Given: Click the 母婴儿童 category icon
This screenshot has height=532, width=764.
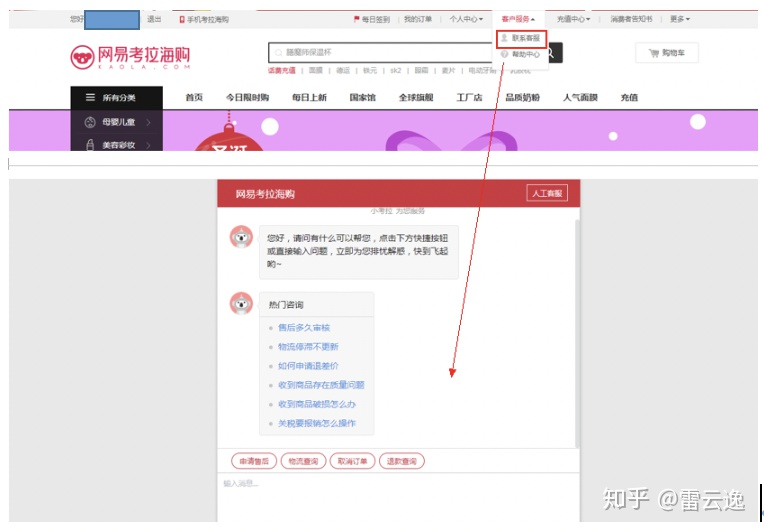Looking at the screenshot, I should tap(90, 122).
